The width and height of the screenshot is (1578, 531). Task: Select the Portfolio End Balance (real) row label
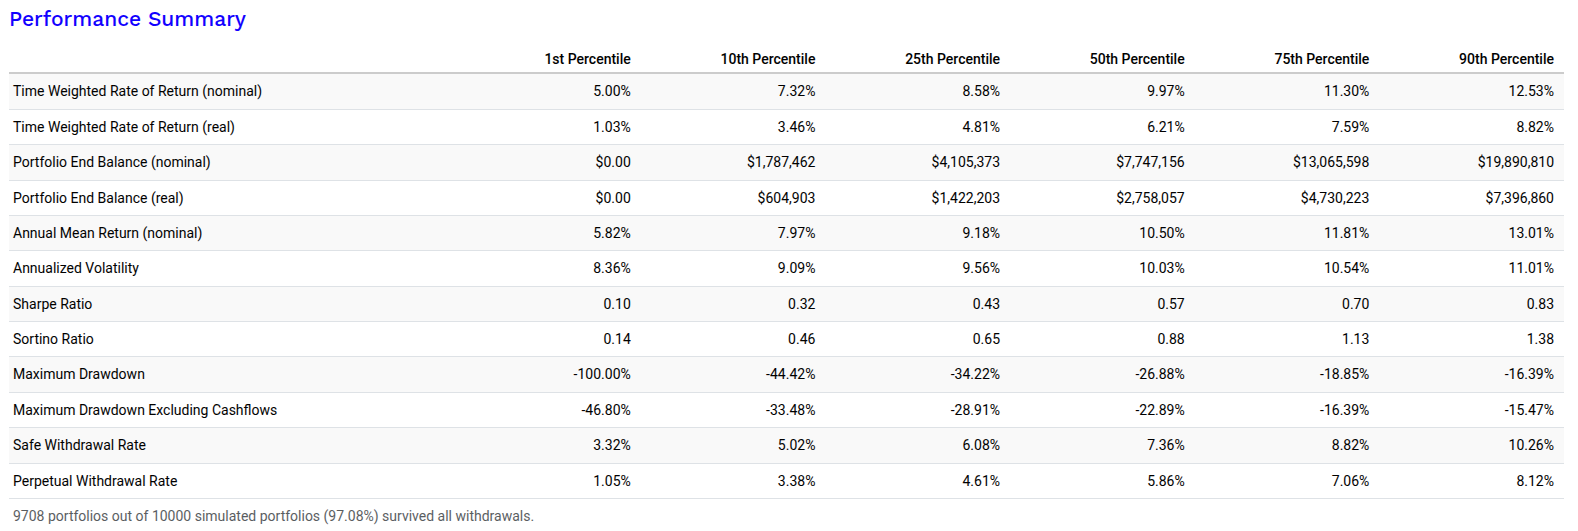(98, 198)
